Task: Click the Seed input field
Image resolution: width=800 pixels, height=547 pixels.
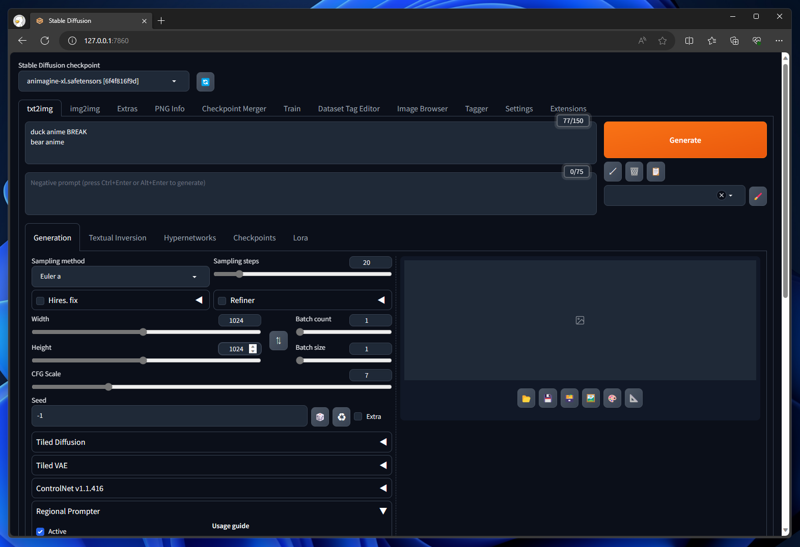Action: click(x=169, y=416)
